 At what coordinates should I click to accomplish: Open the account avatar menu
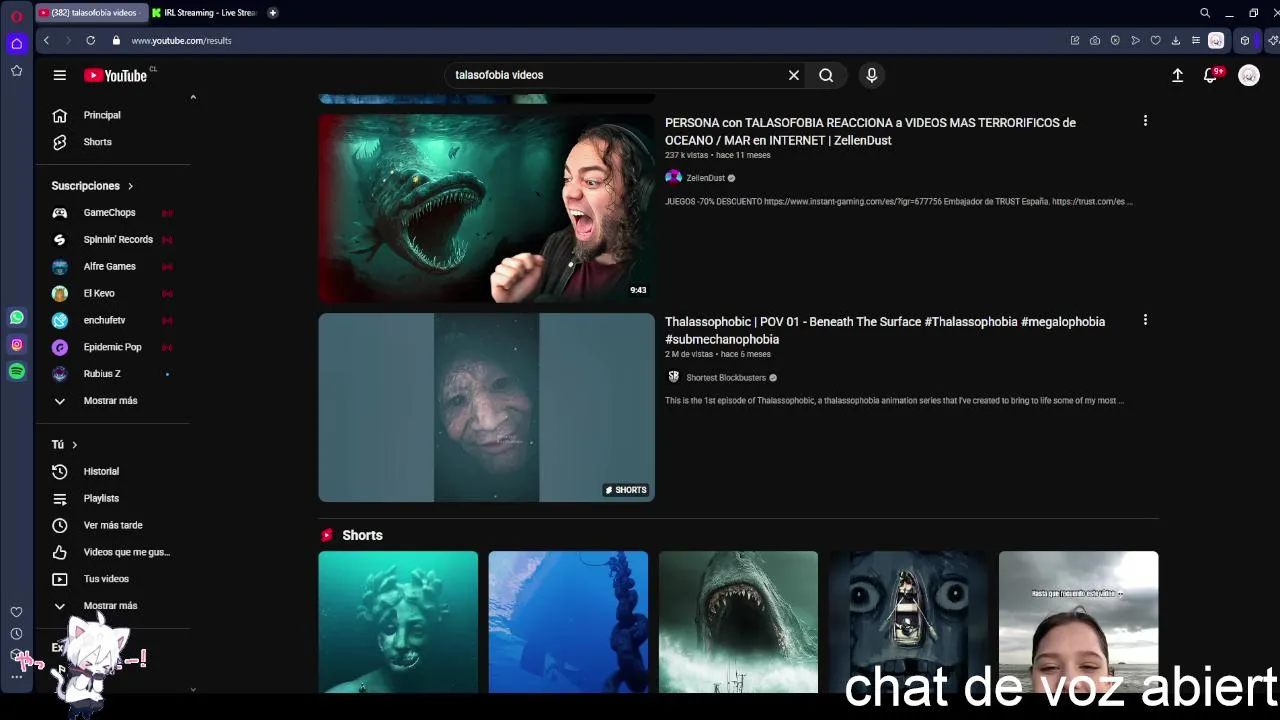point(1249,75)
